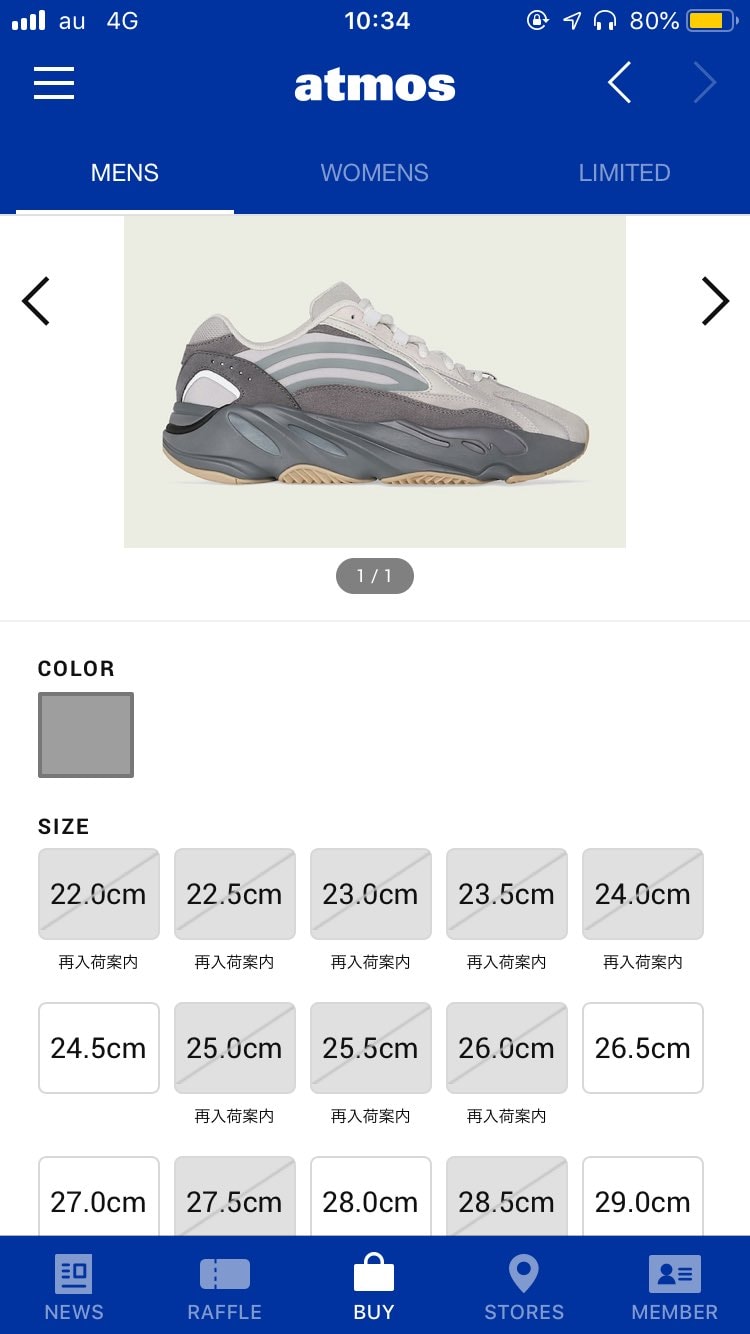Switch to the WOMENS tab

point(374,173)
